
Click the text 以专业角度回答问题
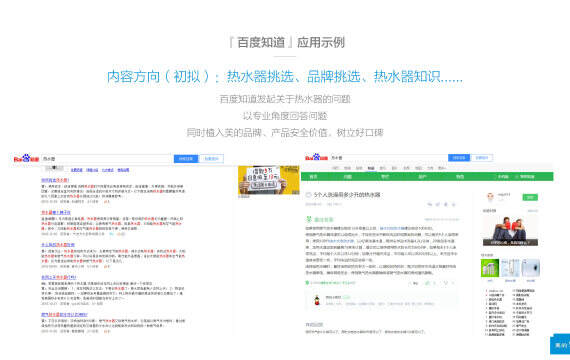coord(285,116)
